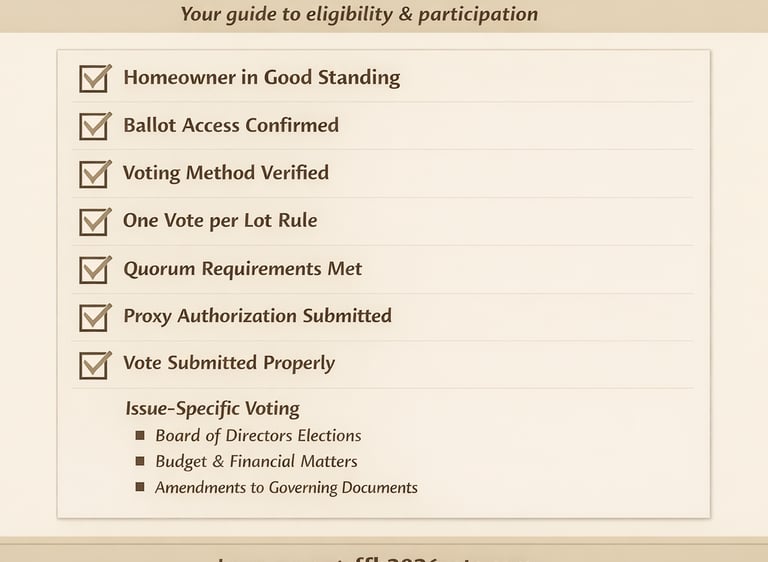Toggle the Voting Method Verified checkbox
Screen dimensions: 768x562
click(x=94, y=174)
